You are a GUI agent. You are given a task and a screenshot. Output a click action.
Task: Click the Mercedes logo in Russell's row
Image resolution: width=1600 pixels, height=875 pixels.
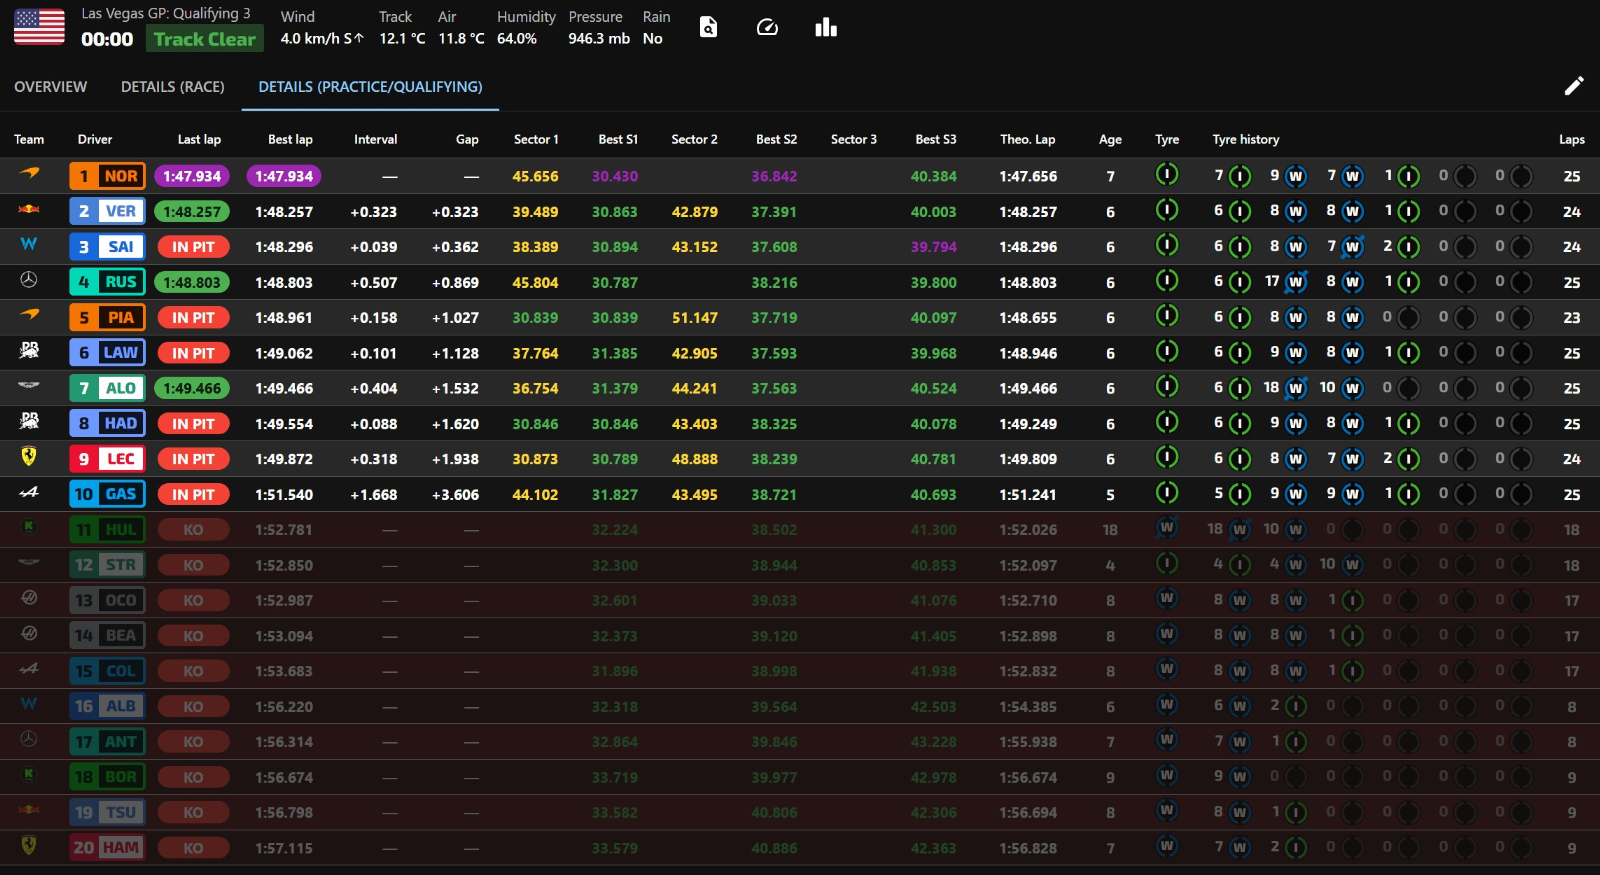pyautogui.click(x=29, y=281)
